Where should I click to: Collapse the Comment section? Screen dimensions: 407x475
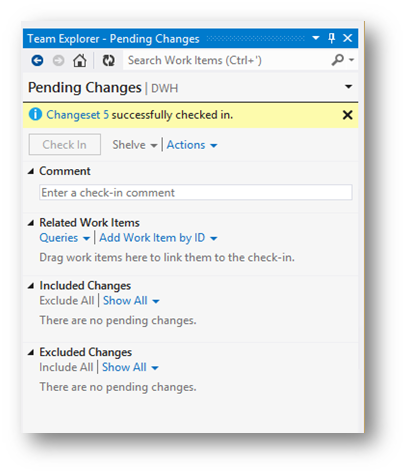point(31,171)
